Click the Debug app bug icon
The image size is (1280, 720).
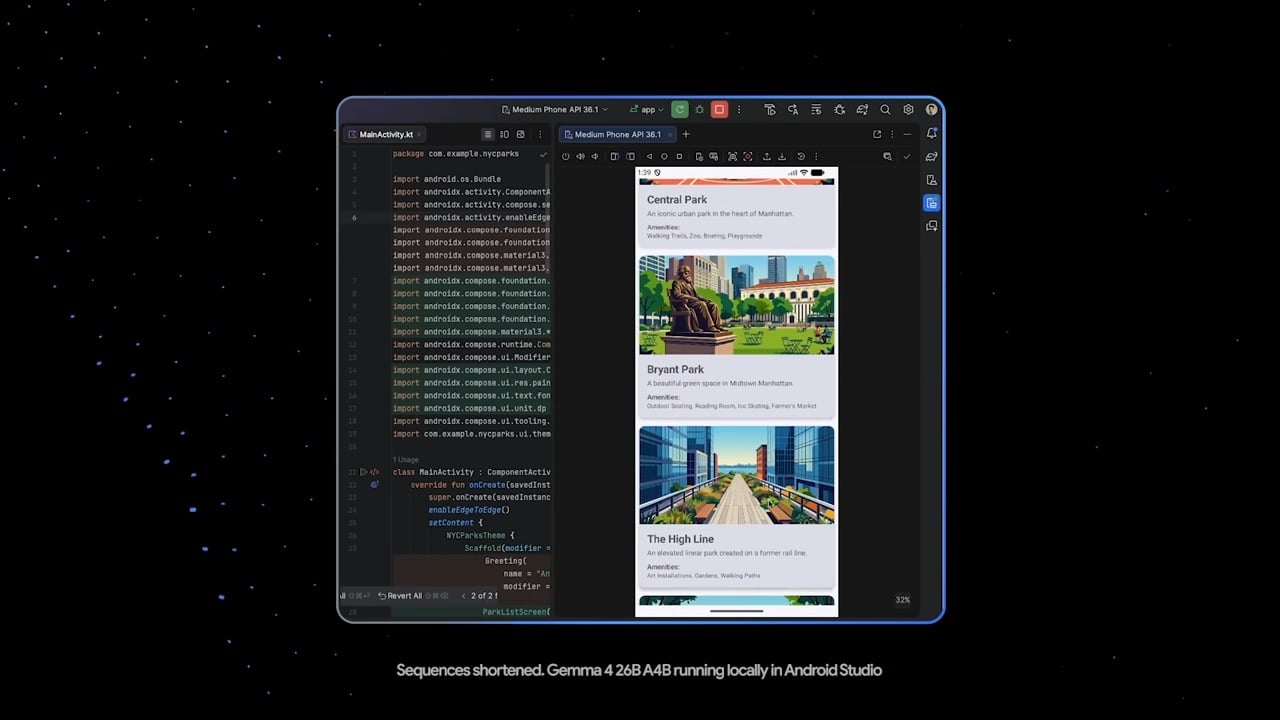coord(699,110)
